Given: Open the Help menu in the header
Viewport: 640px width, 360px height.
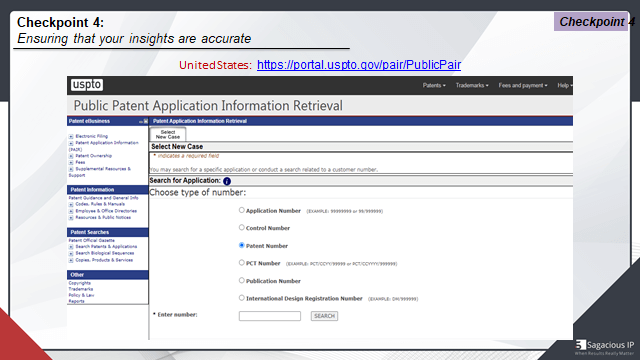Looking at the screenshot, I should click(x=565, y=85).
